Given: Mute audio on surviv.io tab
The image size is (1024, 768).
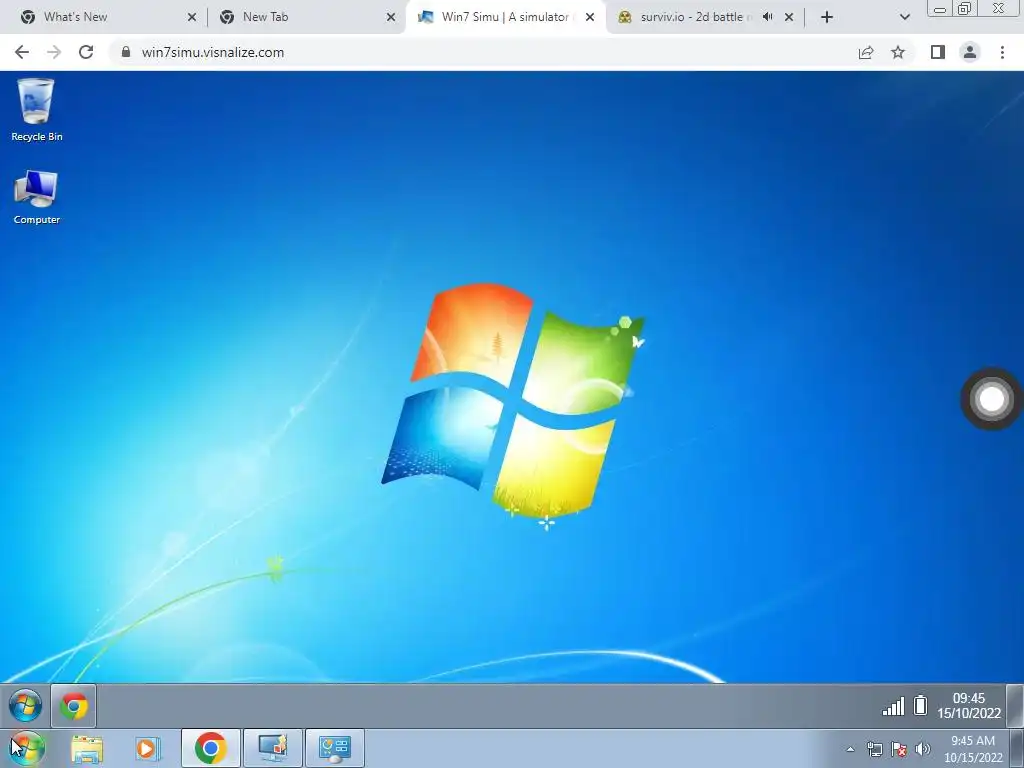Looking at the screenshot, I should (768, 17).
